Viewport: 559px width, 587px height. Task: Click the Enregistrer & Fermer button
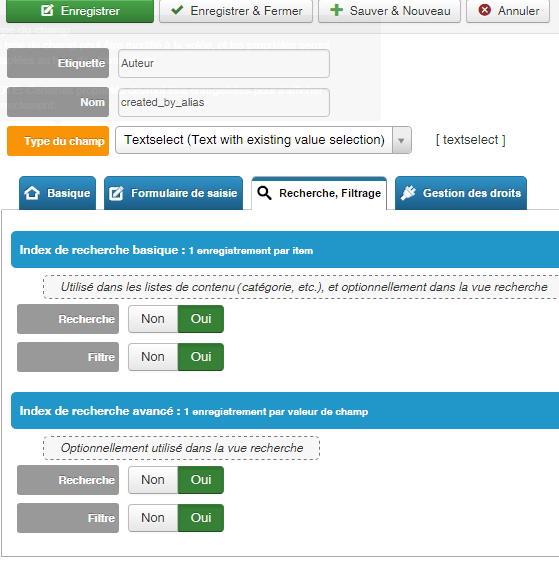coord(236,11)
